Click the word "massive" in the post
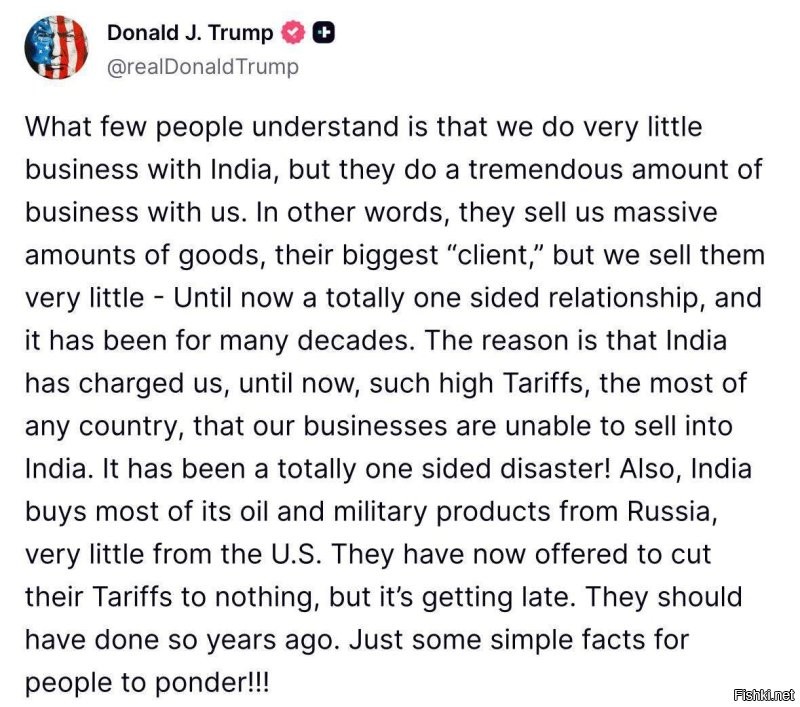Screen dimensions: 800x707 665,212
